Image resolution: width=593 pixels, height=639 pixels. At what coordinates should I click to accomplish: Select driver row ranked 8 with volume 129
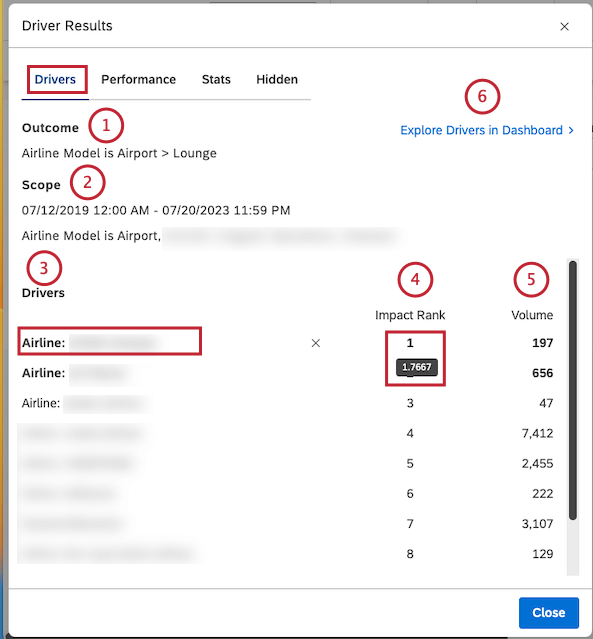point(287,554)
